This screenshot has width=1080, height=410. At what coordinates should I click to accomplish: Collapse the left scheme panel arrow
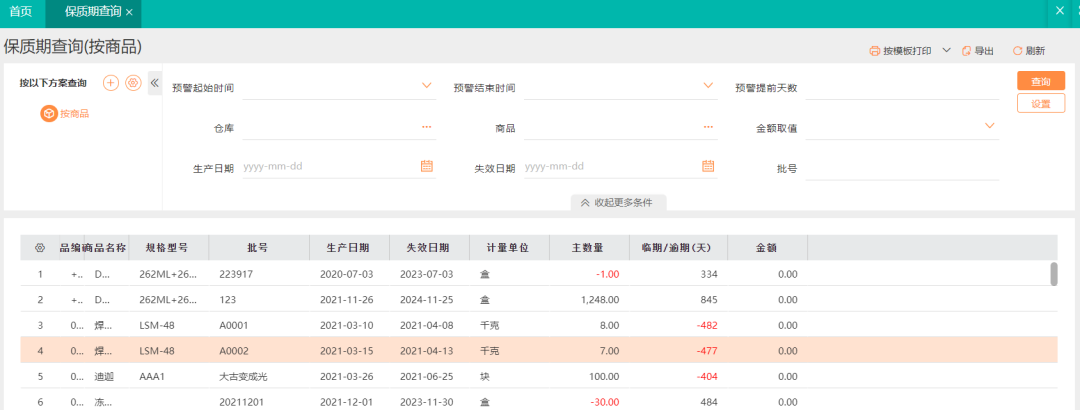155,83
